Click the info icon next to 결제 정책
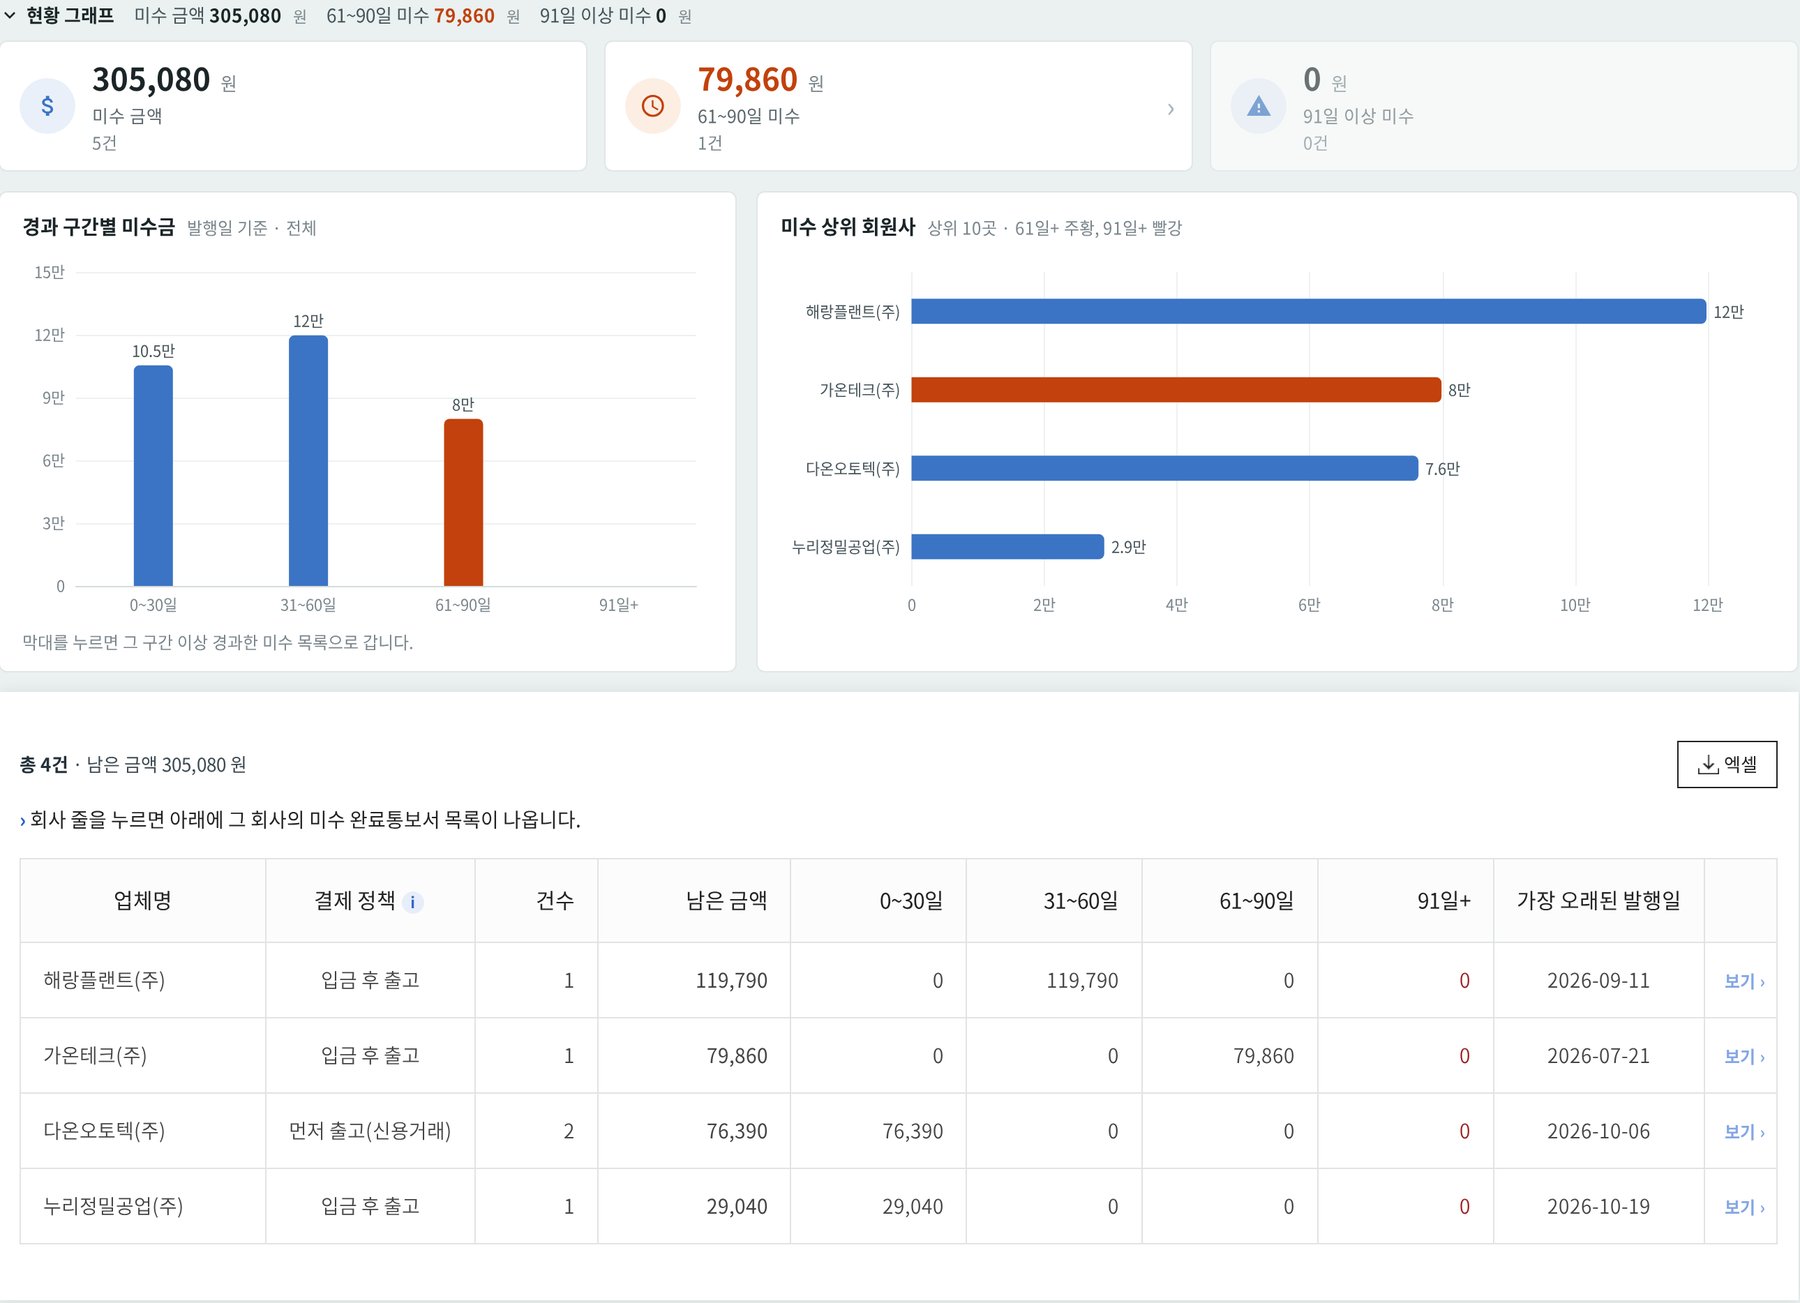Viewport: 1800px width, 1303px height. [x=413, y=902]
